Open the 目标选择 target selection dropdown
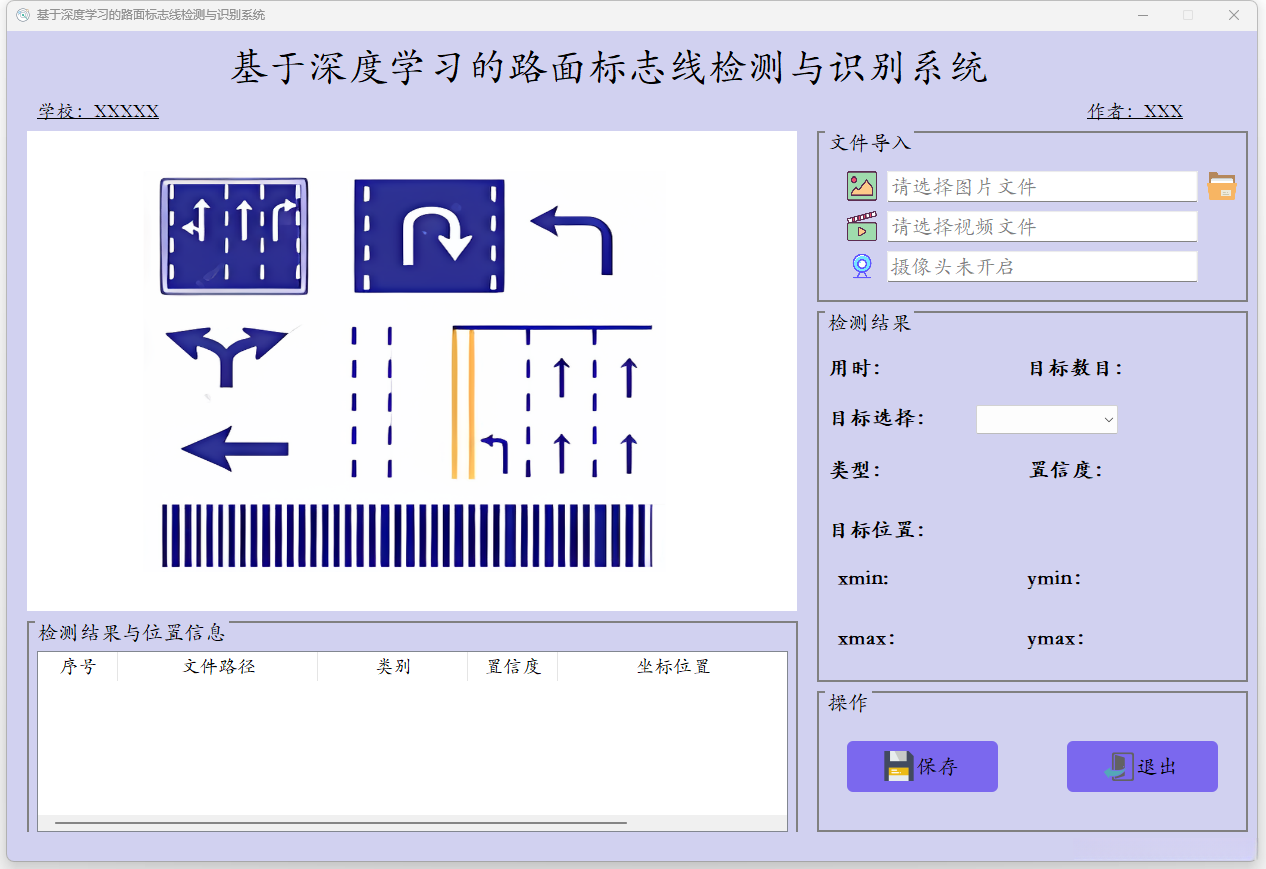 point(1047,419)
